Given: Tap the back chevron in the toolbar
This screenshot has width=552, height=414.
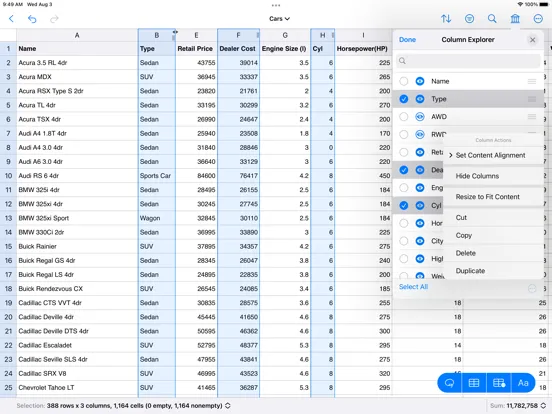Looking at the screenshot, I should 11,19.
